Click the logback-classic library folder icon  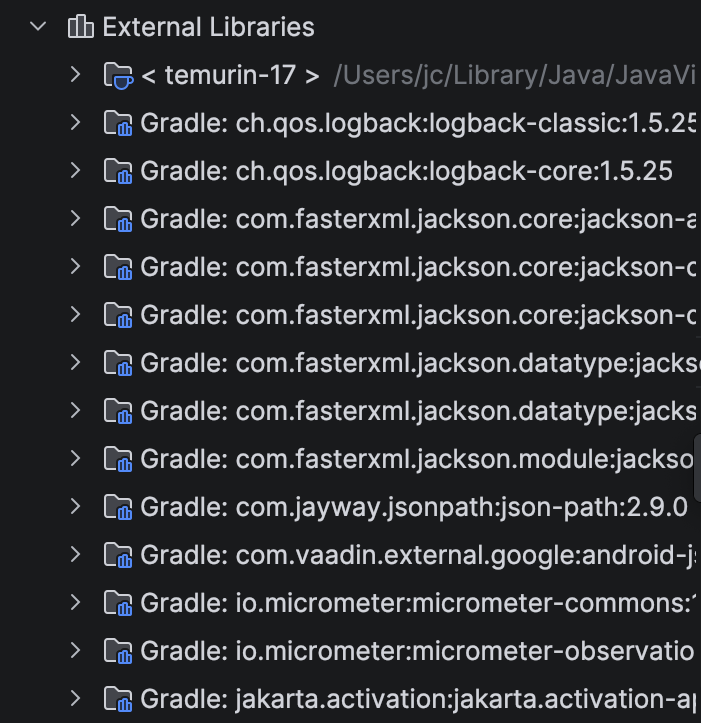(x=118, y=124)
